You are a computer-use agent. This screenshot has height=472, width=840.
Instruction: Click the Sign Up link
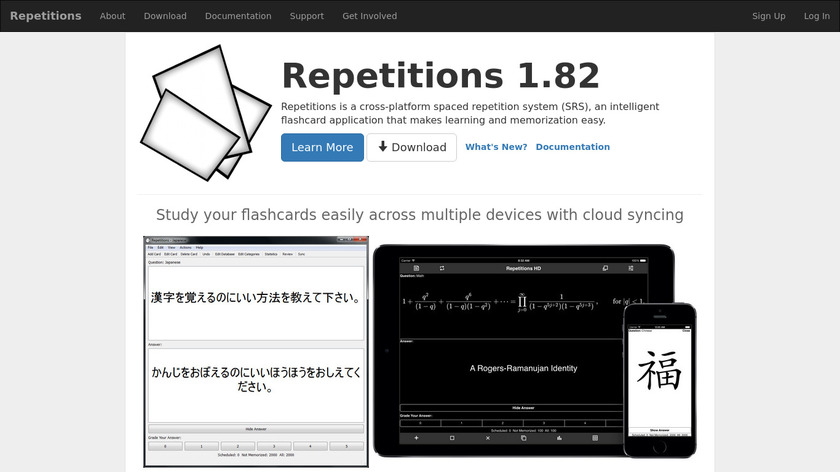point(768,16)
